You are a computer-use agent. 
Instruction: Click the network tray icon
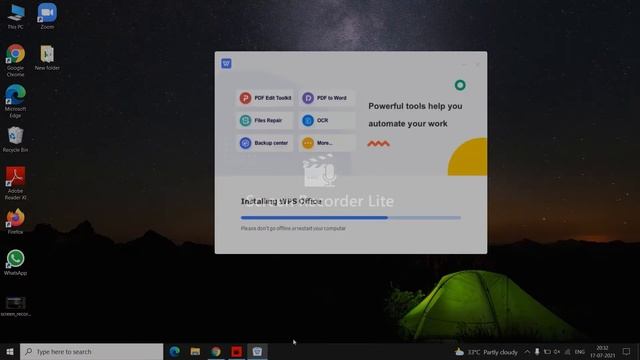point(567,352)
